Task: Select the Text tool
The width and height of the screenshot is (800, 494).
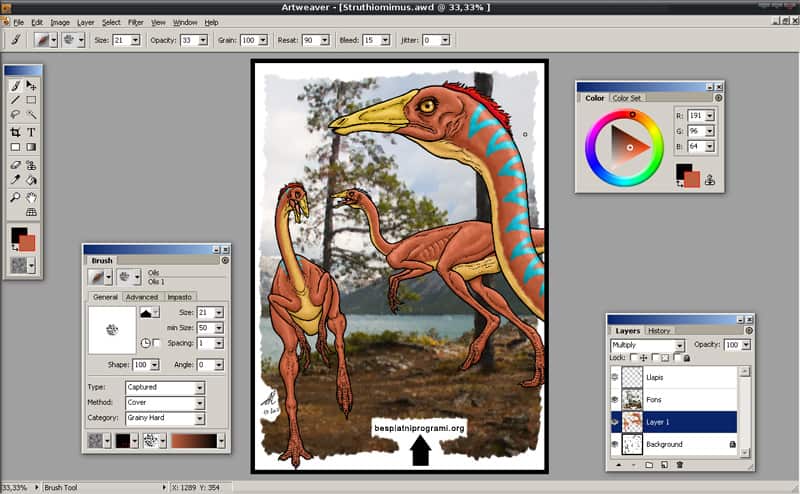Action: tap(31, 132)
